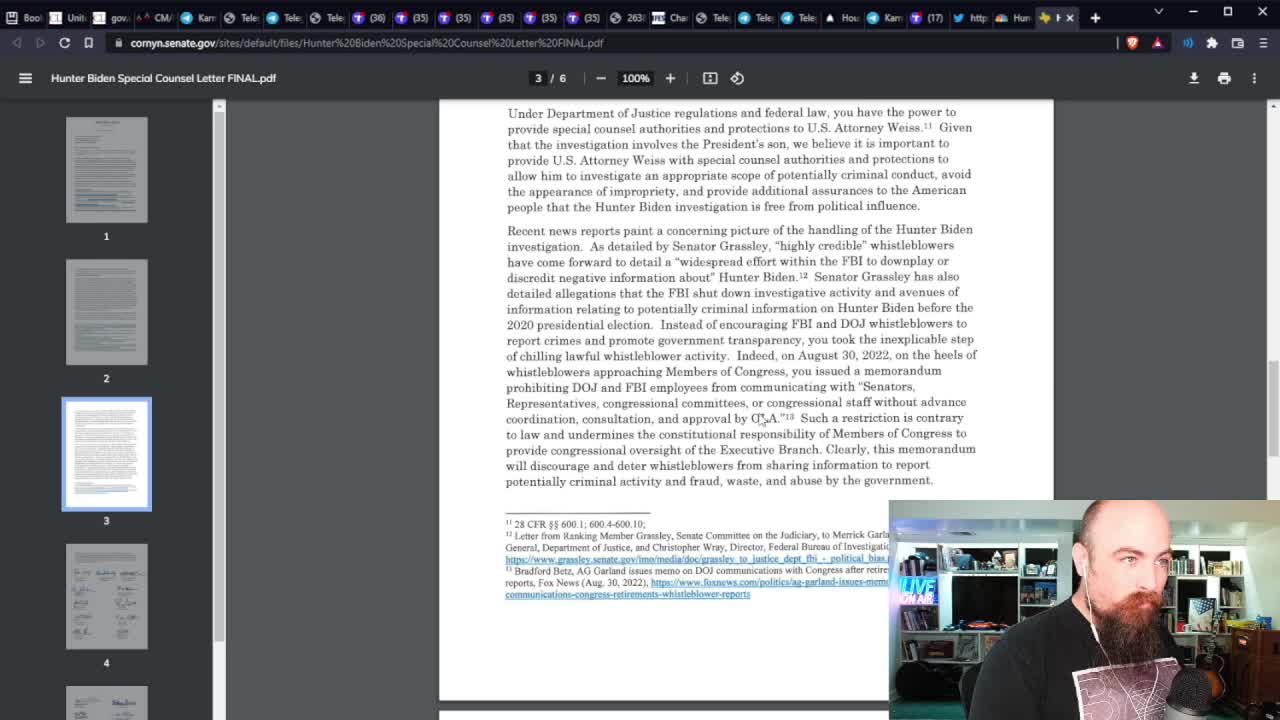Screen dimensions: 1280x720
Task: Open a new browser tab
Action: pyautogui.click(x=1095, y=17)
